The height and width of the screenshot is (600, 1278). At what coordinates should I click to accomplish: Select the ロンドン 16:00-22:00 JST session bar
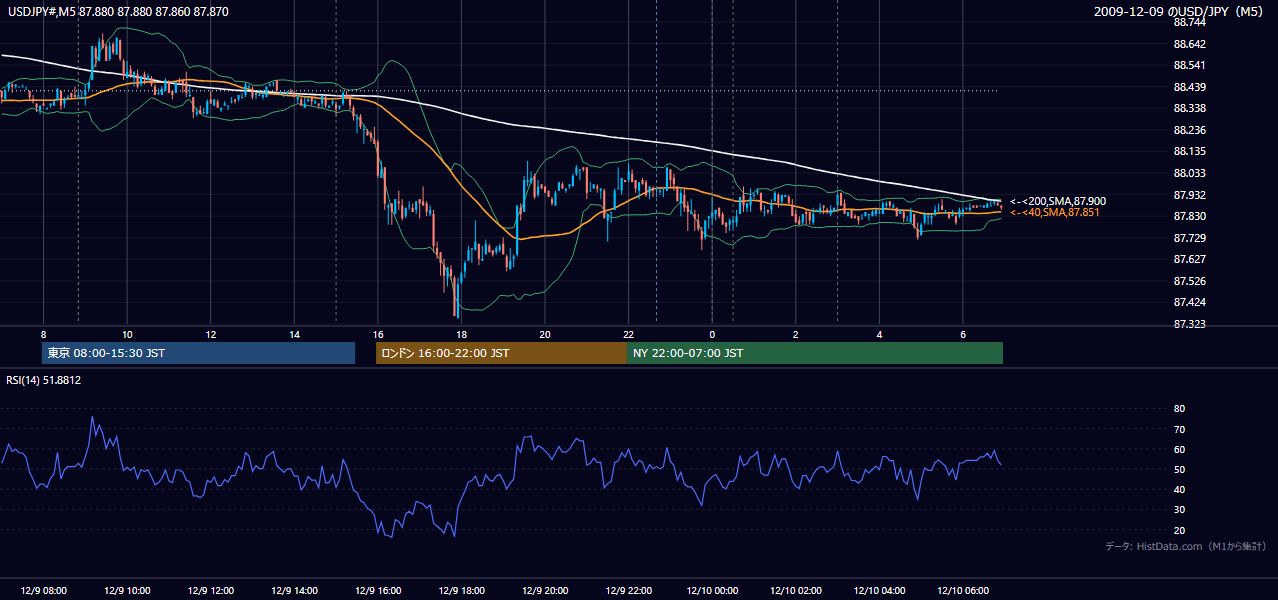click(x=501, y=353)
